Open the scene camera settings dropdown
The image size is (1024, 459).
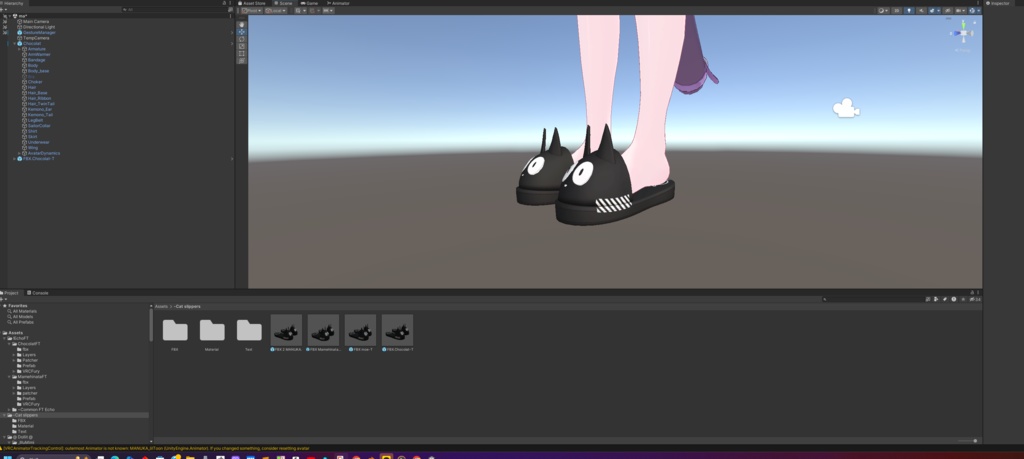pos(960,10)
